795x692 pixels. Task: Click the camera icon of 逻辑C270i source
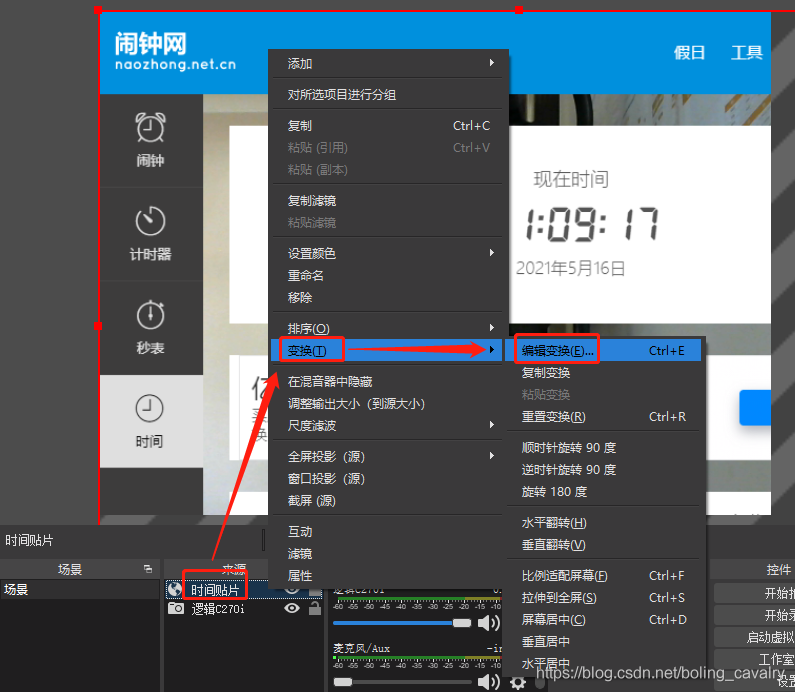176,608
